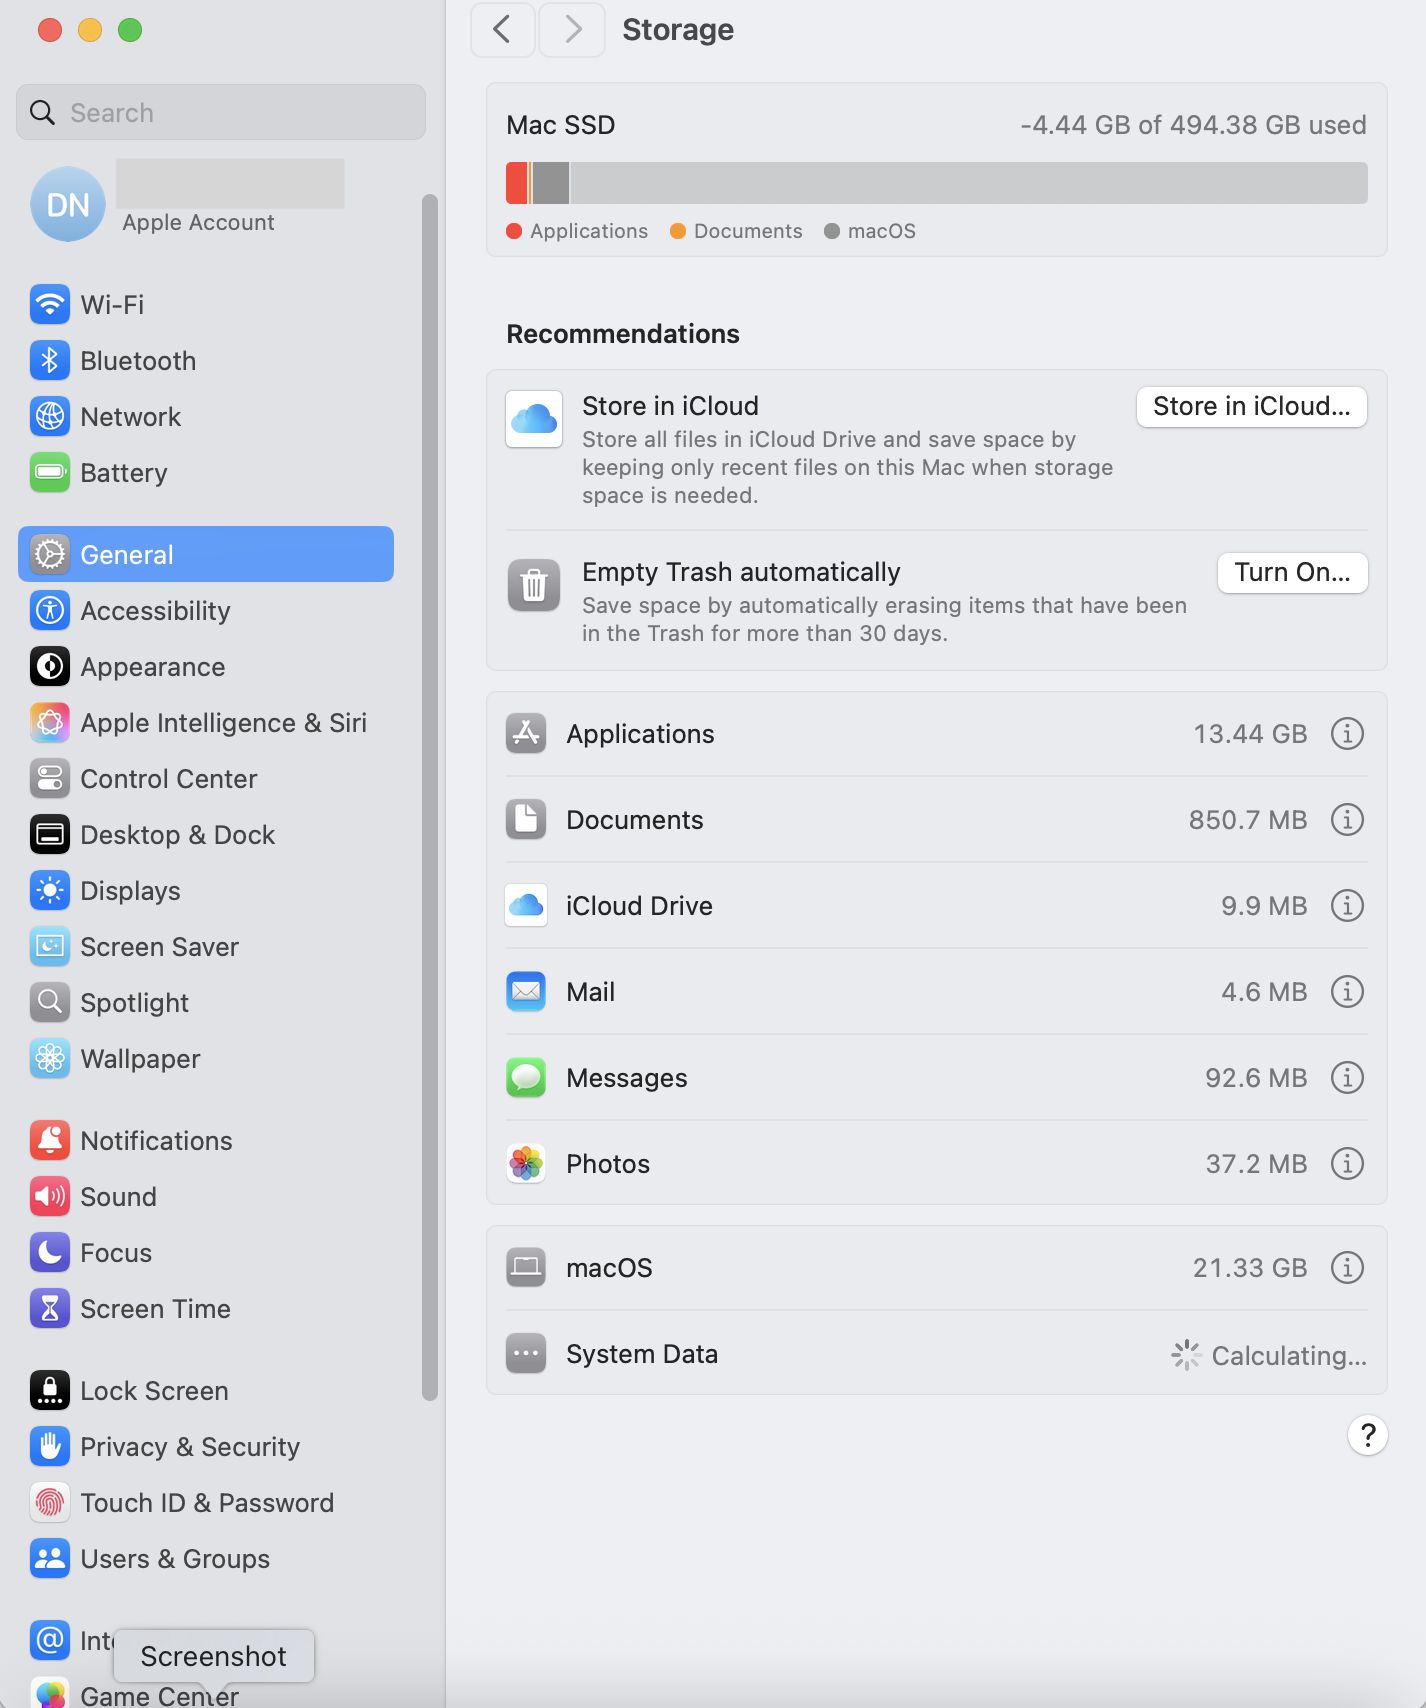Go to Screen Time settings
The image size is (1426, 1708).
(206, 1308)
